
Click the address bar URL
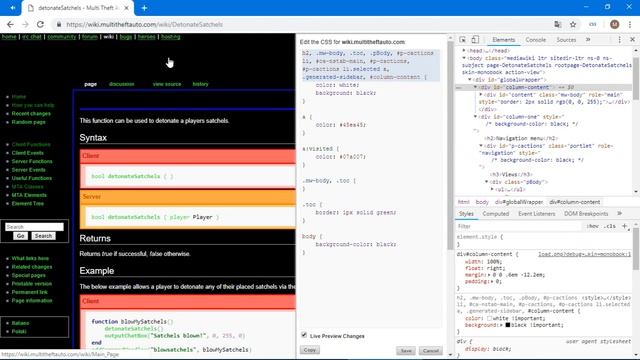[x=144, y=24]
